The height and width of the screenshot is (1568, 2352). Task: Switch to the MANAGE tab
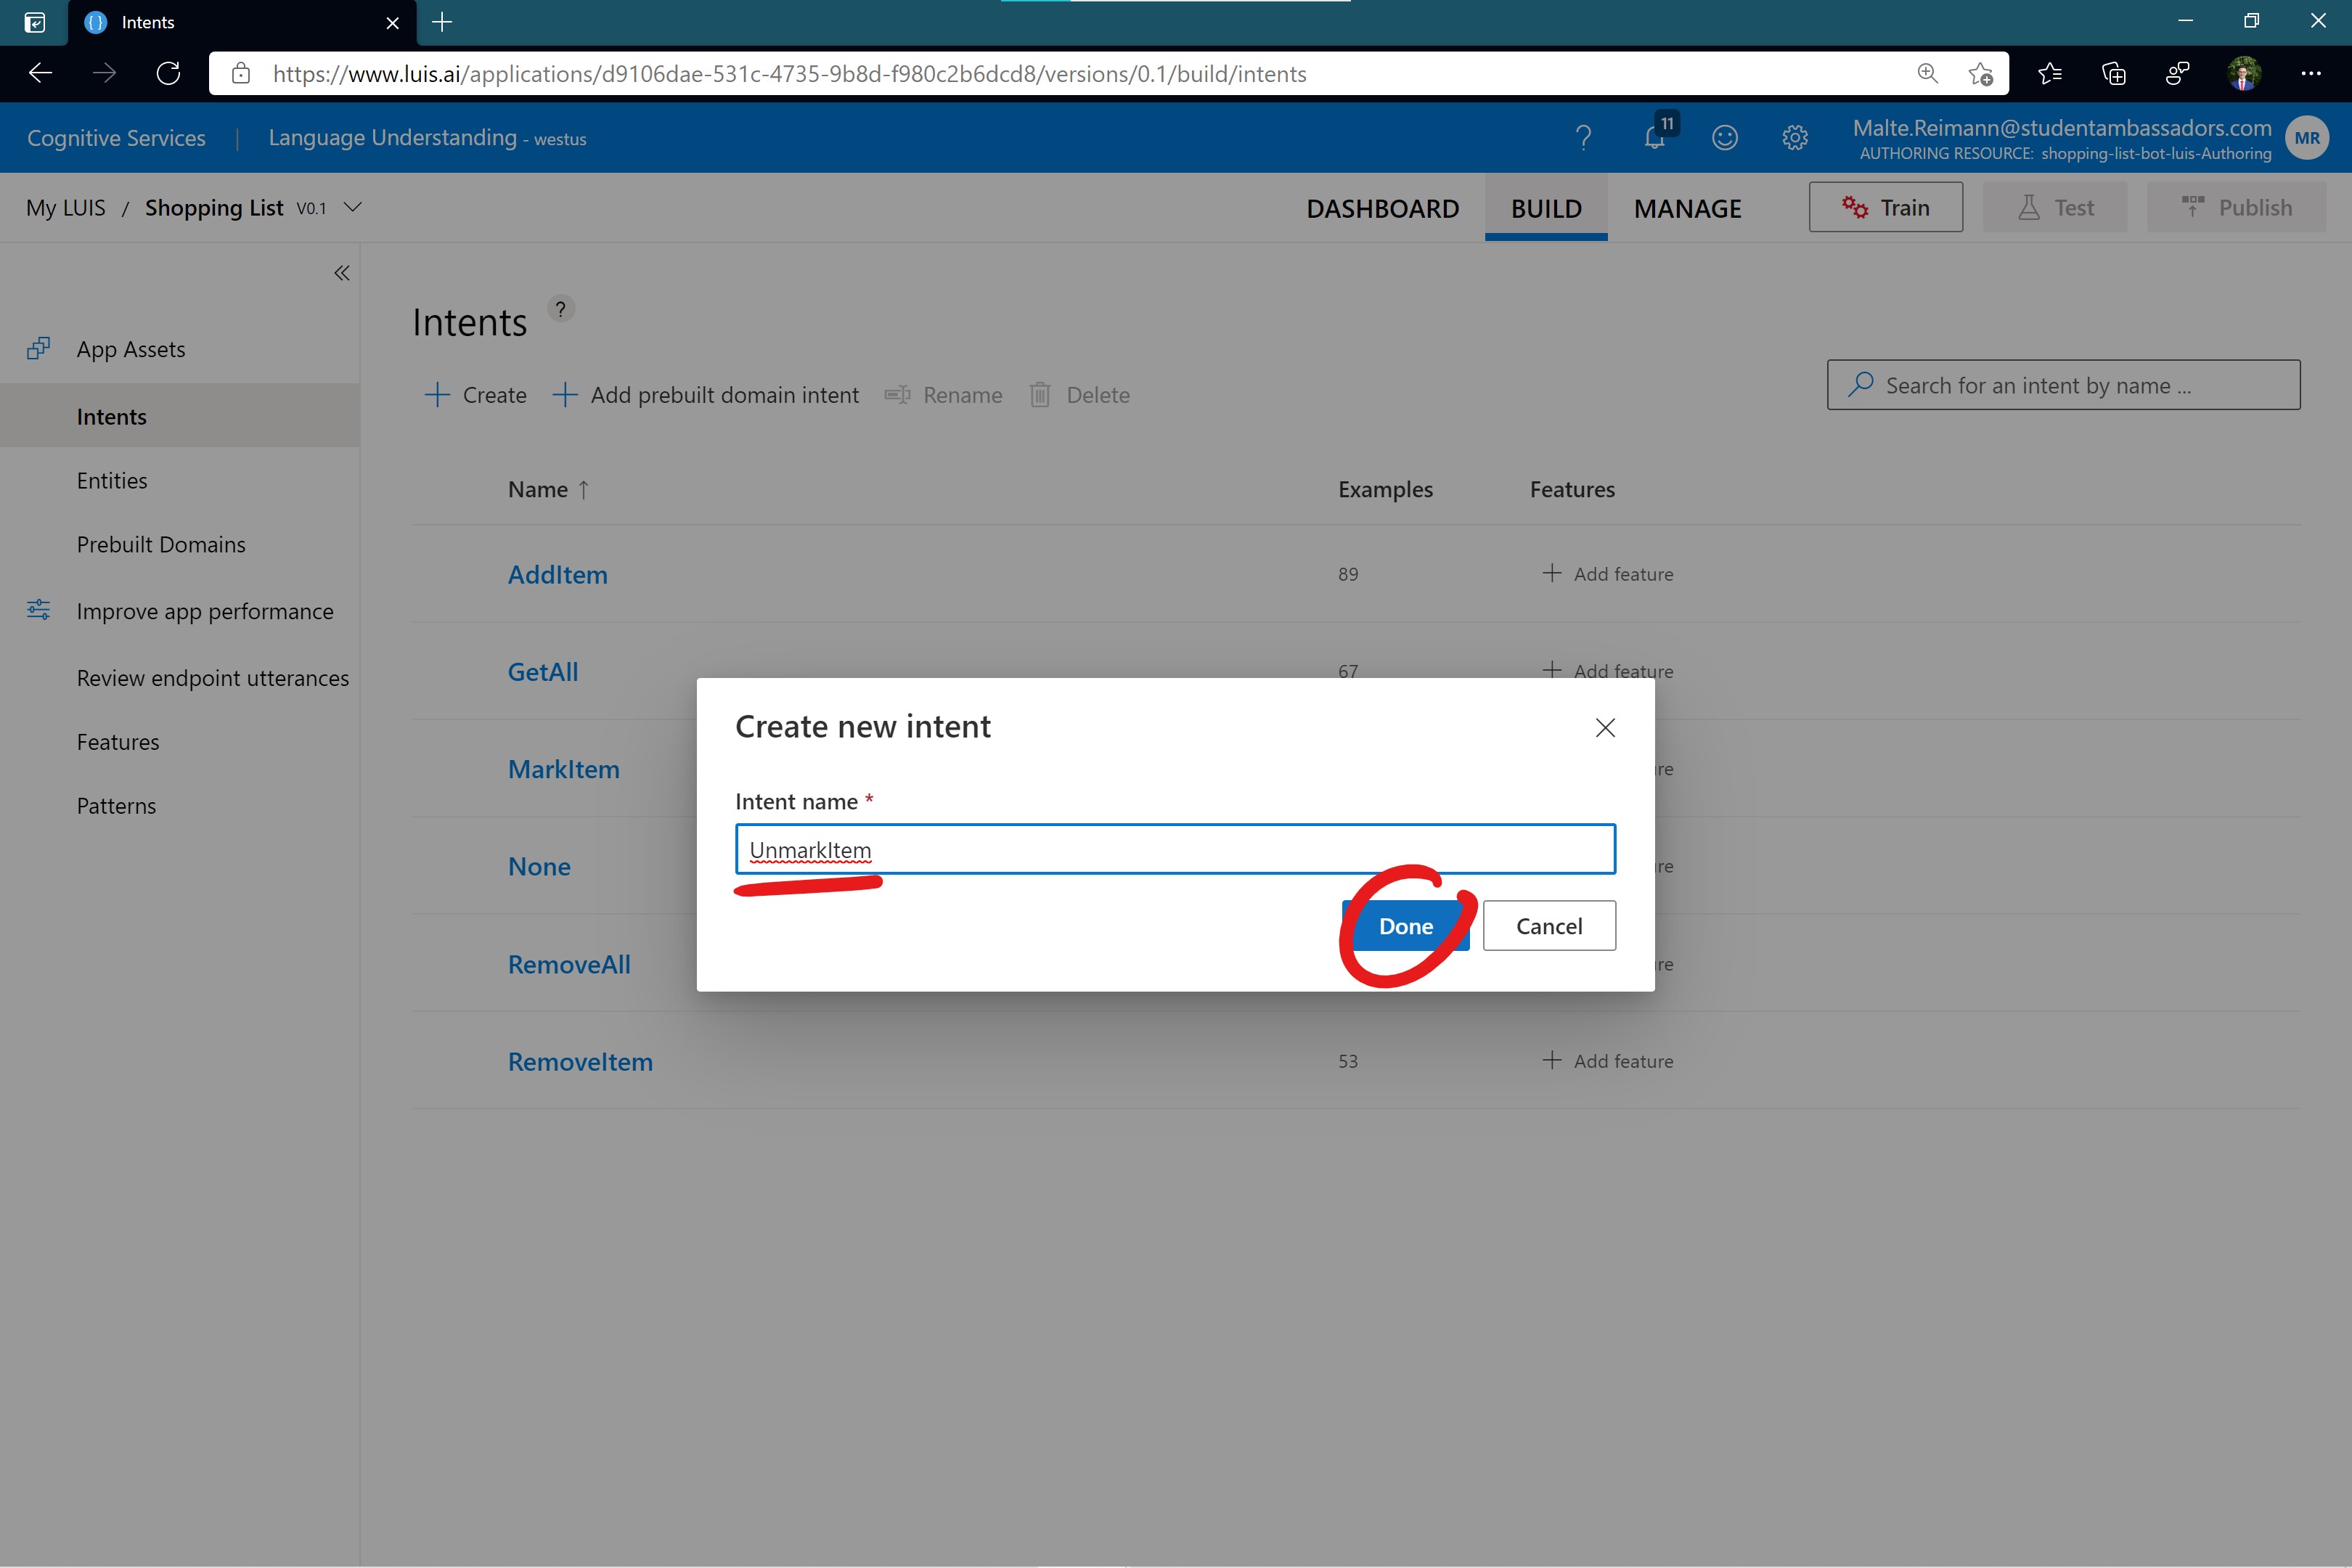point(1687,208)
